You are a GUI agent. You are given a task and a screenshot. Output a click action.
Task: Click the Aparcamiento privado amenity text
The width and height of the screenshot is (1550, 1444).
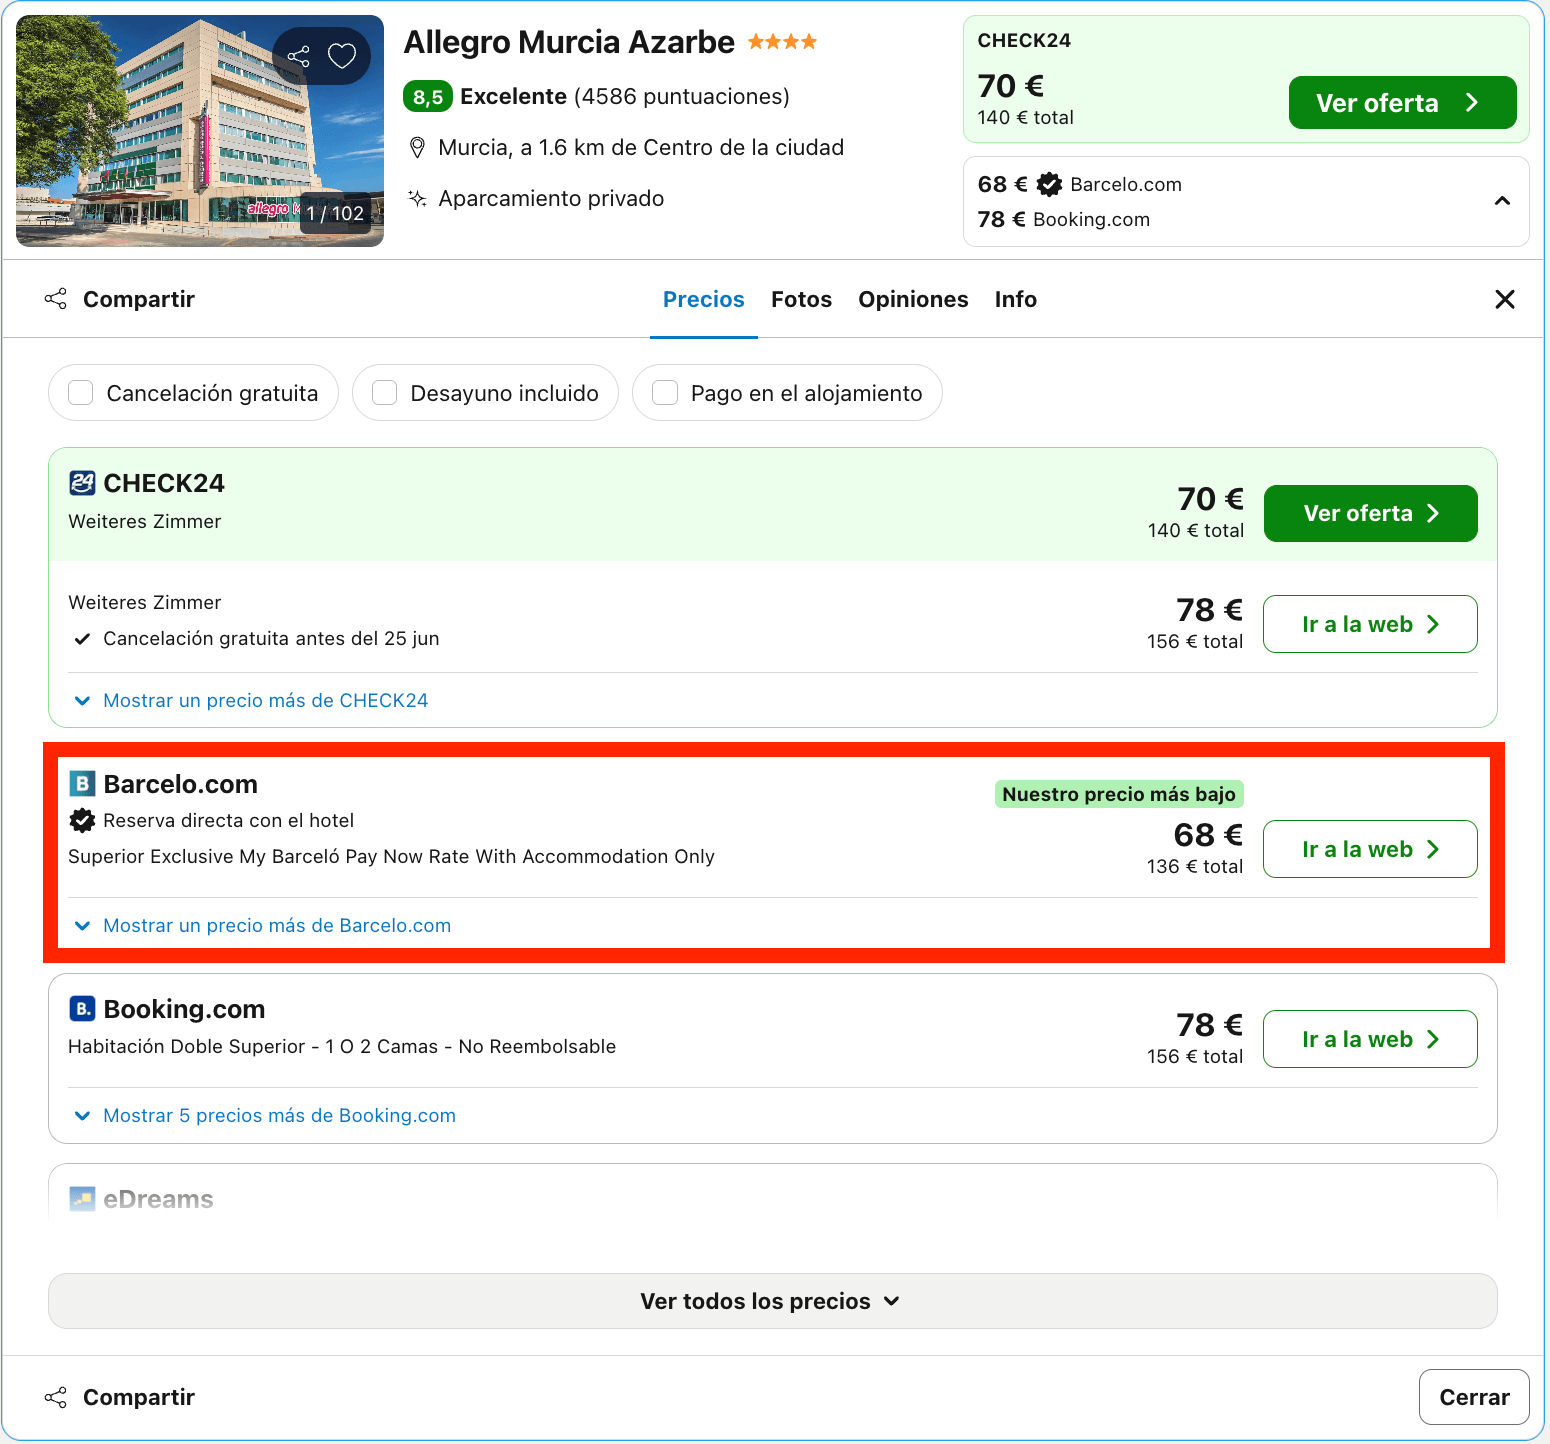551,198
